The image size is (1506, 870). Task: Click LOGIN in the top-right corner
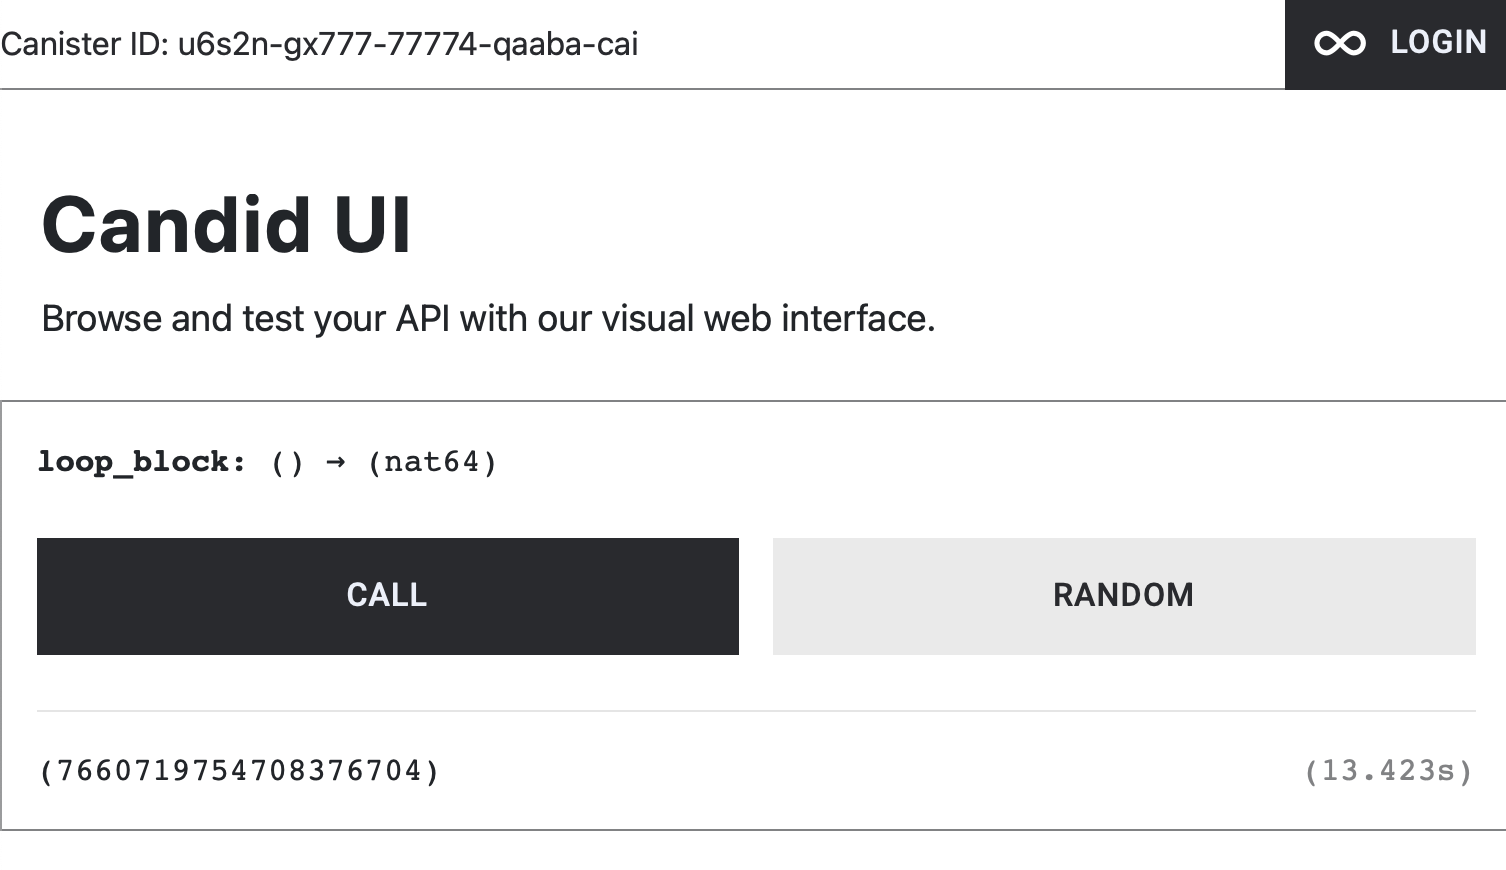[1437, 42]
